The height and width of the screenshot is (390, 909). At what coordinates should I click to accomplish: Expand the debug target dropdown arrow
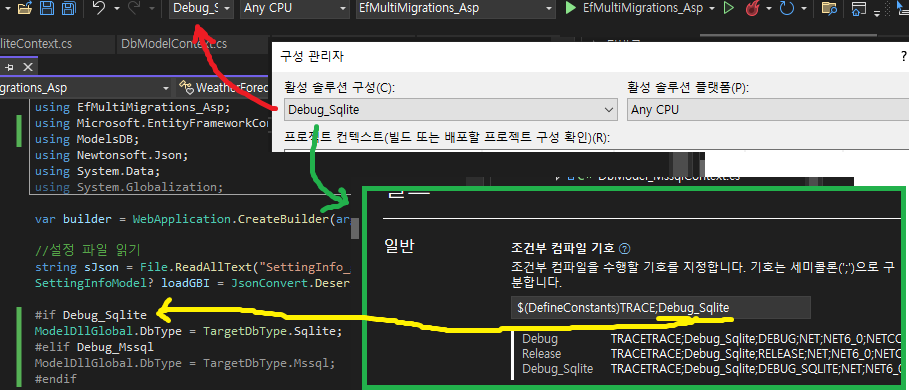(712, 9)
